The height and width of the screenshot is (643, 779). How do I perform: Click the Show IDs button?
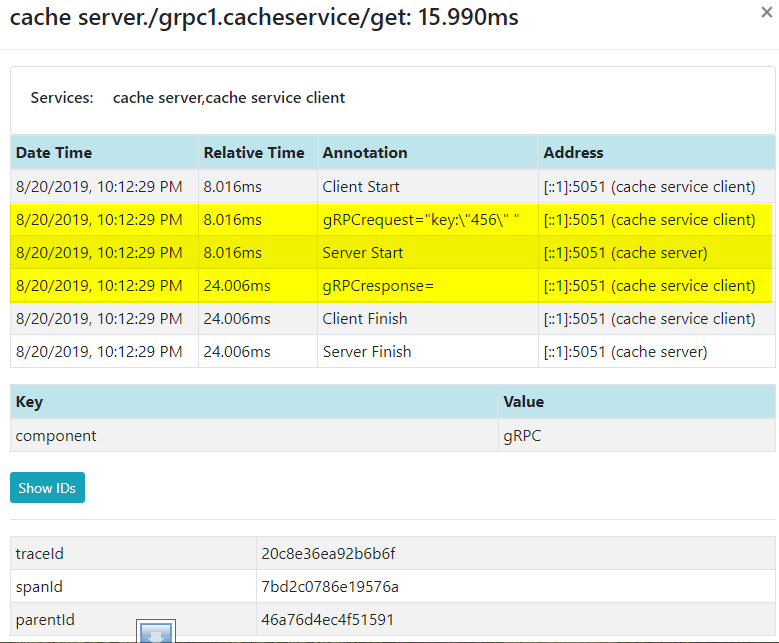[47, 487]
